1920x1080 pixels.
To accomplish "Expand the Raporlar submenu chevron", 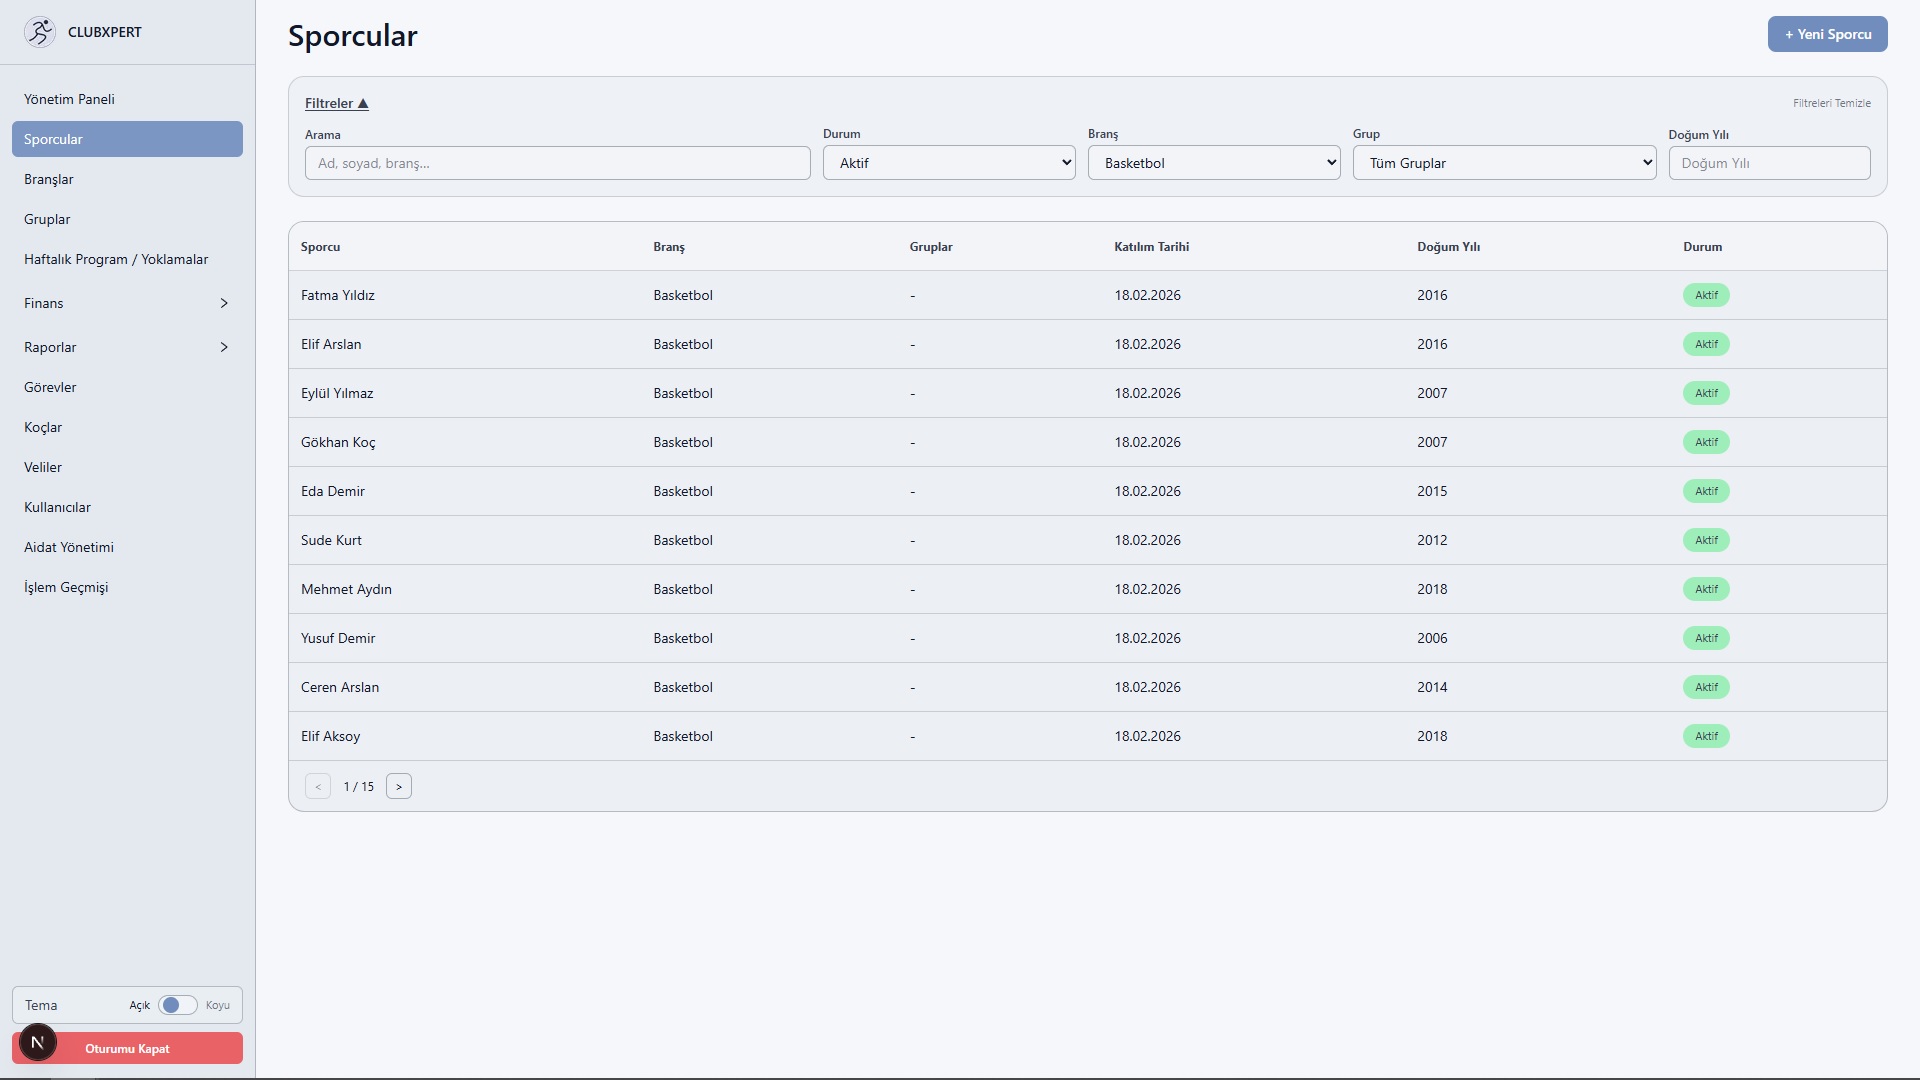I will pos(224,347).
